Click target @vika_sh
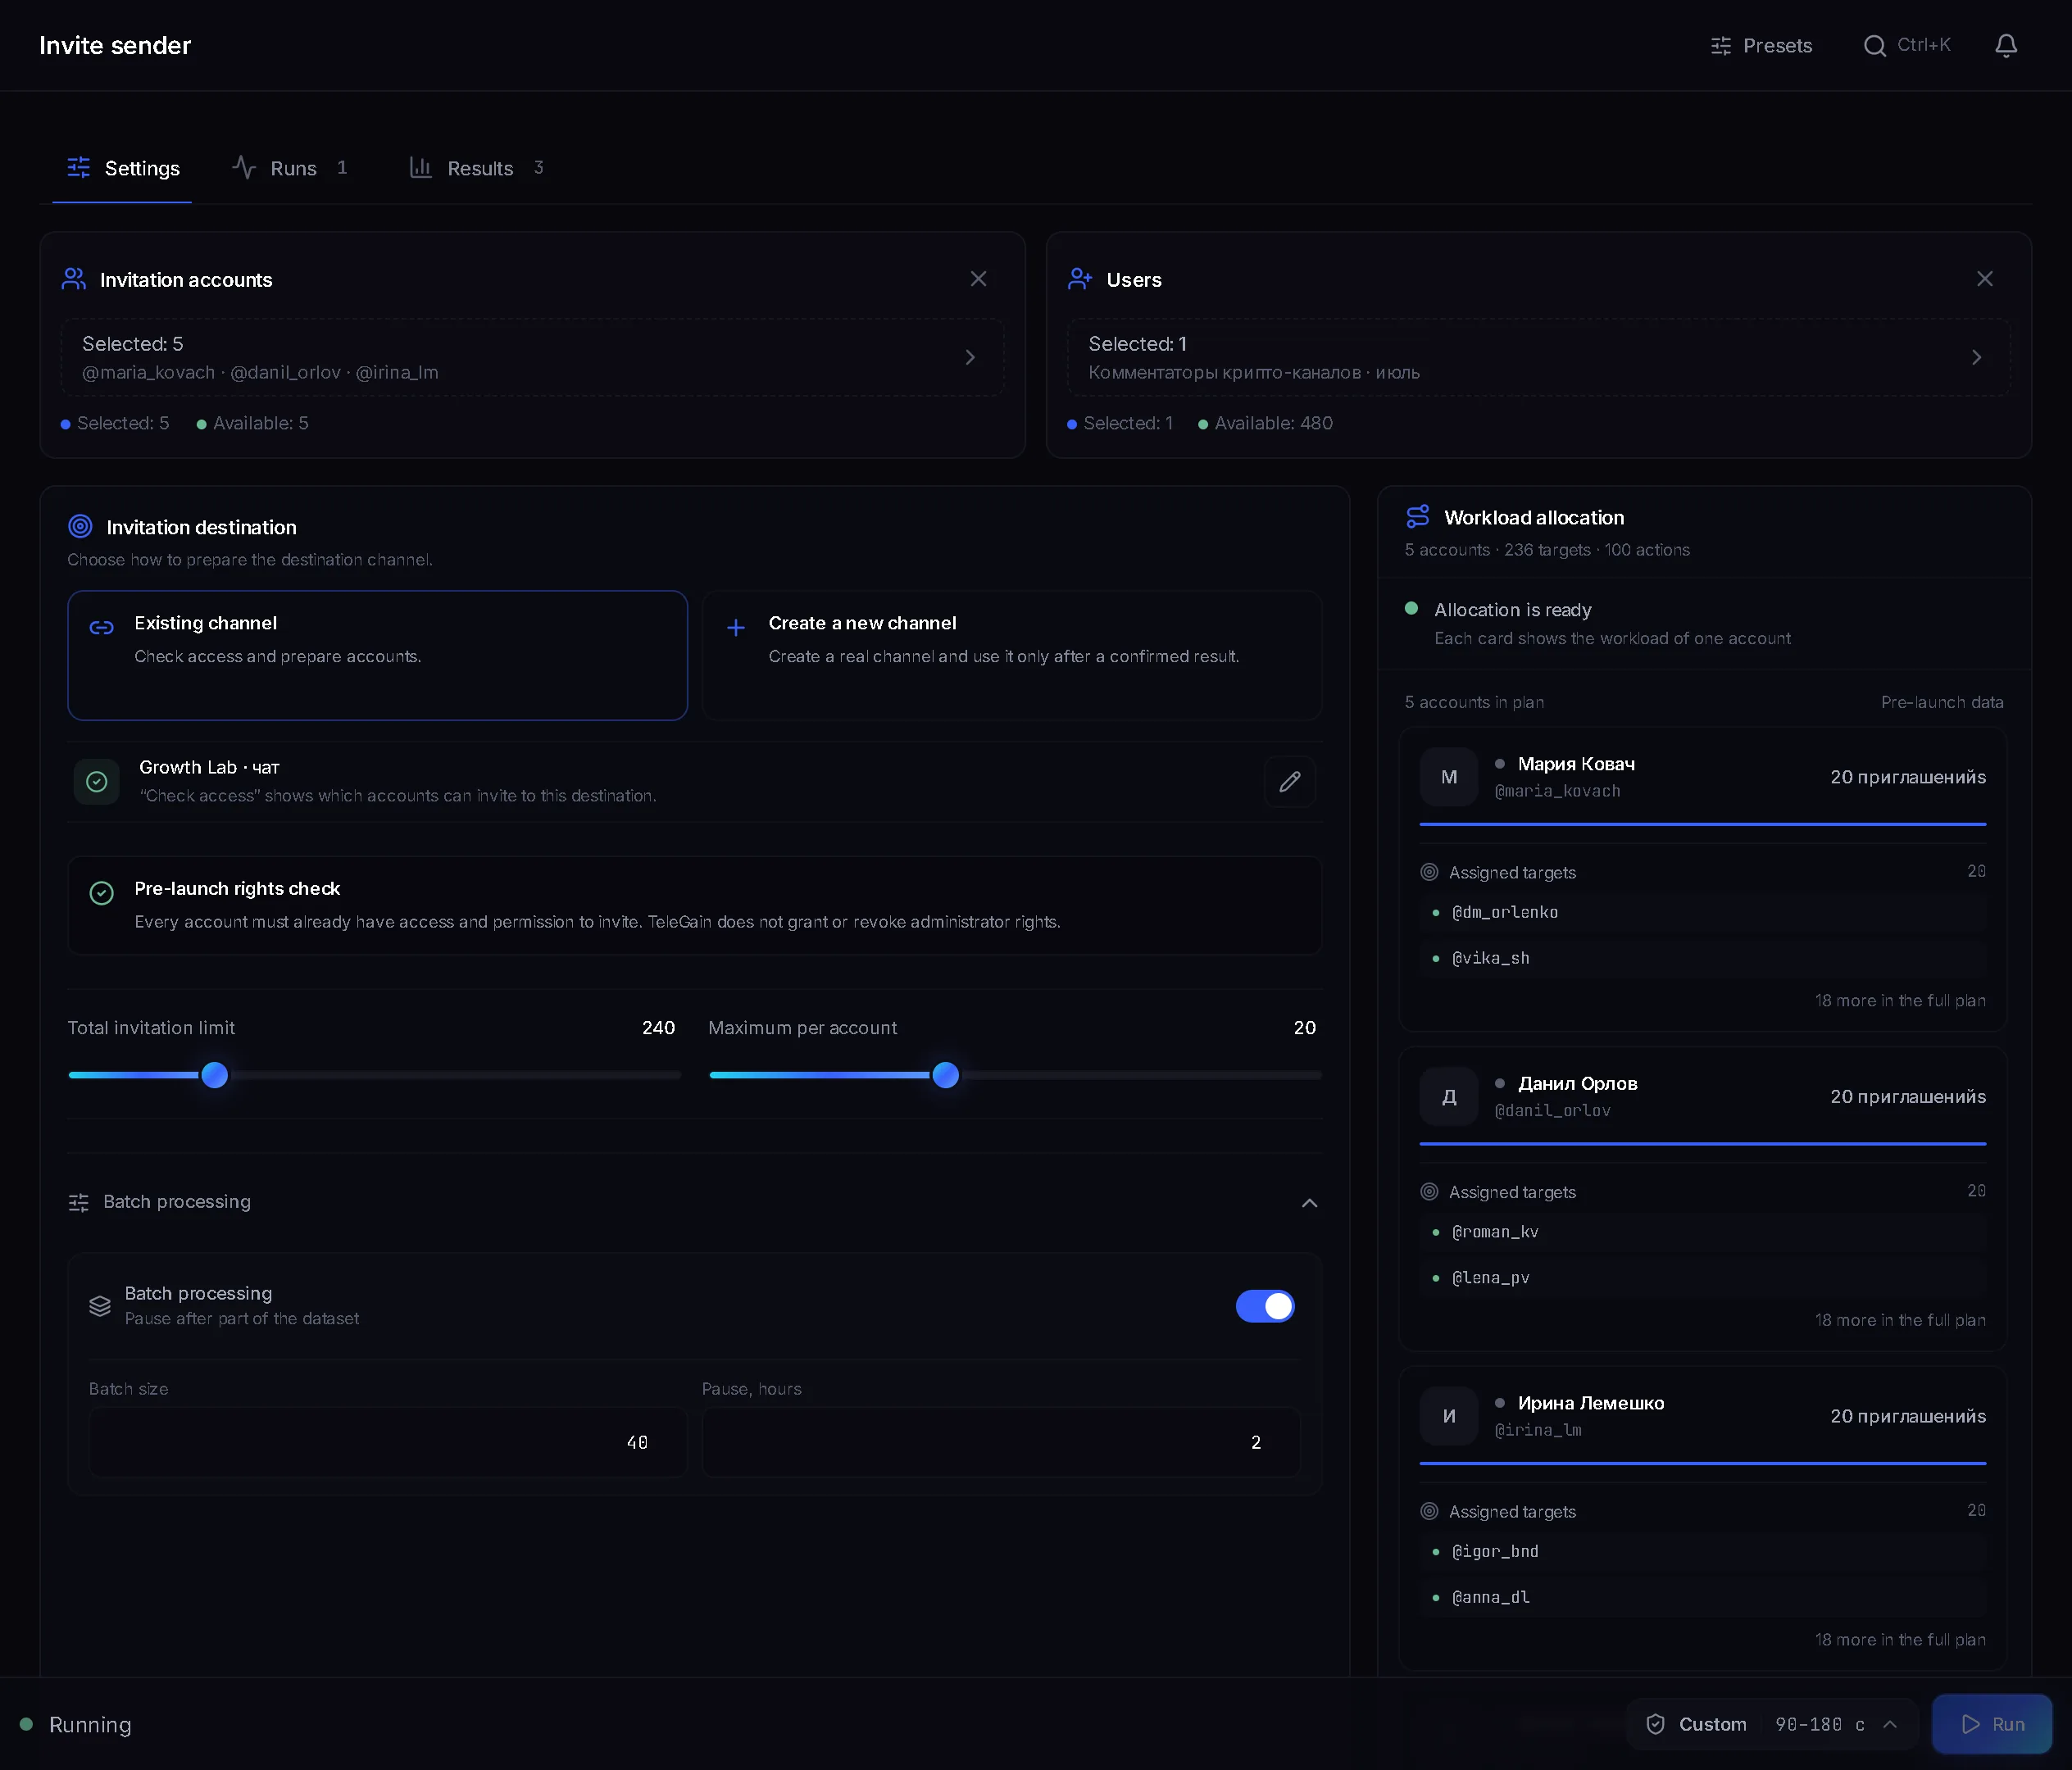Image resolution: width=2072 pixels, height=1770 pixels. (x=1702, y=958)
